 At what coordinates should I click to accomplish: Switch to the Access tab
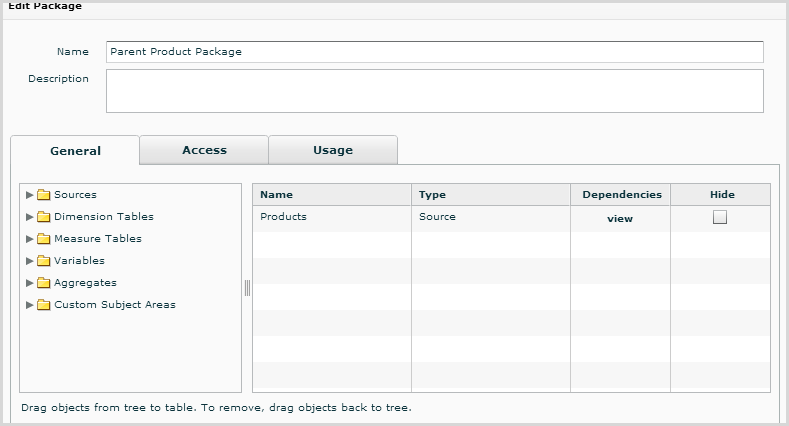pyautogui.click(x=204, y=150)
